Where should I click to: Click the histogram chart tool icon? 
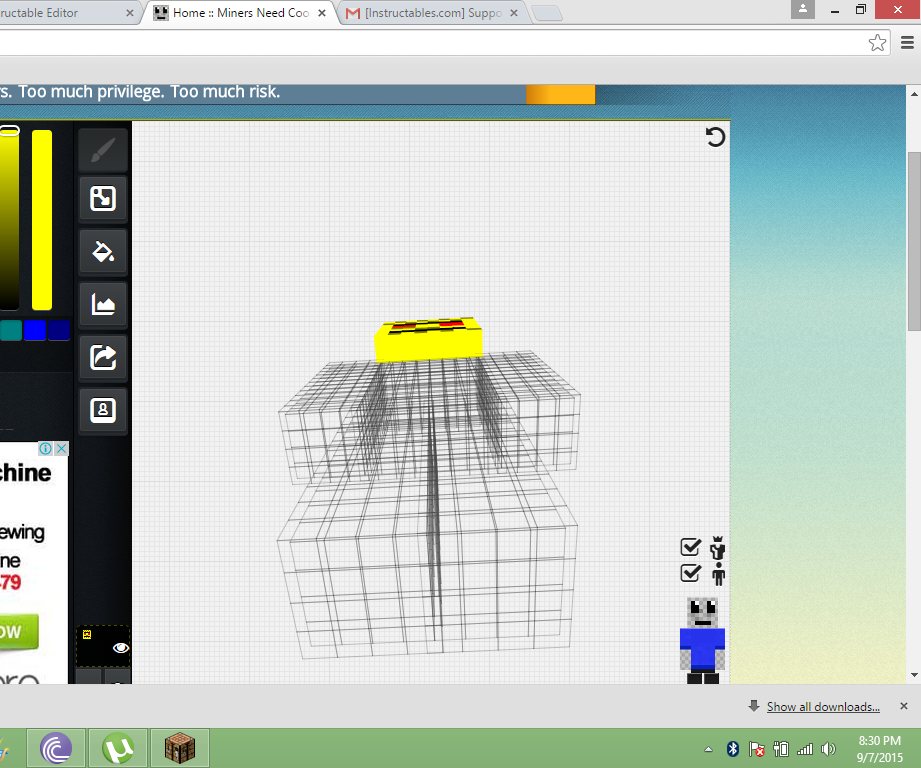click(102, 305)
